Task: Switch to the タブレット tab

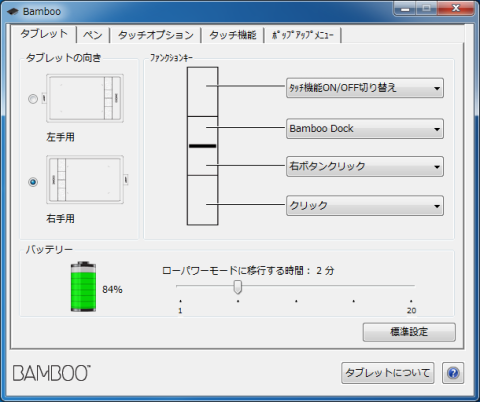Action: coord(44,34)
